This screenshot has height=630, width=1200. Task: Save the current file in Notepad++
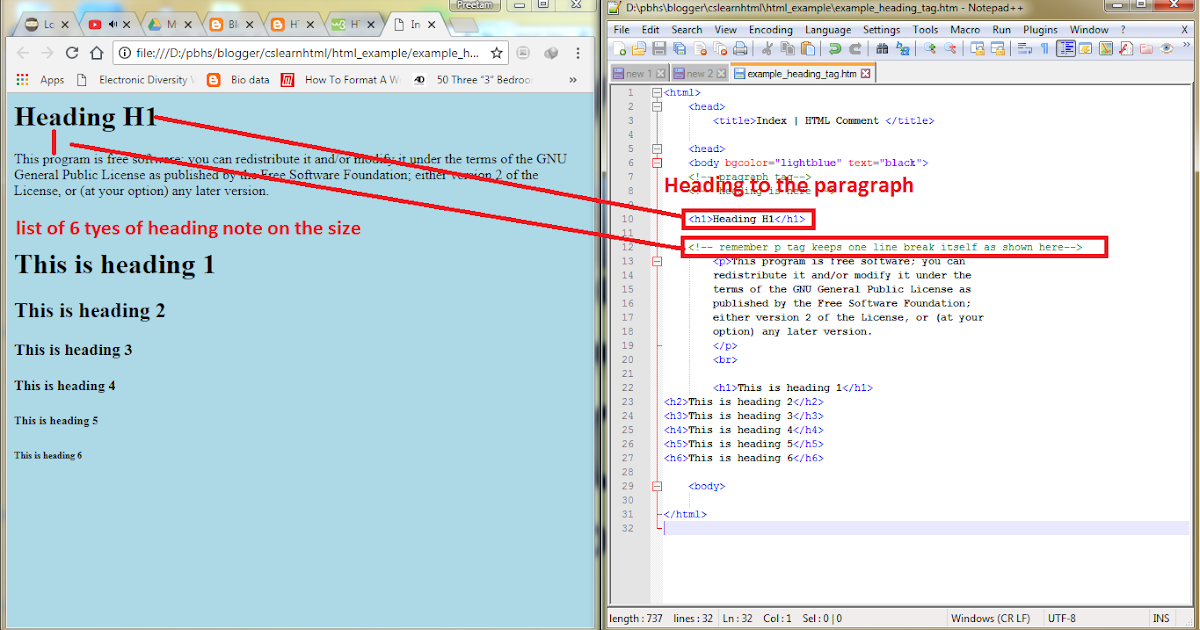click(659, 47)
